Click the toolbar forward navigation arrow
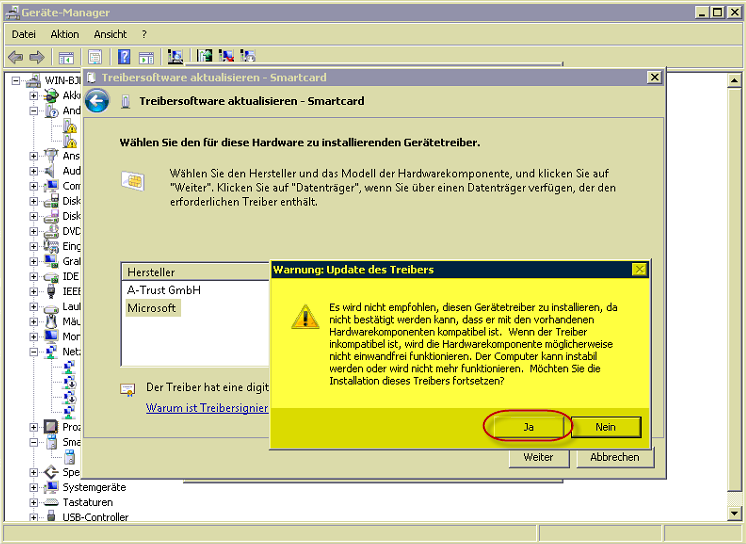The image size is (746, 544). point(37,57)
